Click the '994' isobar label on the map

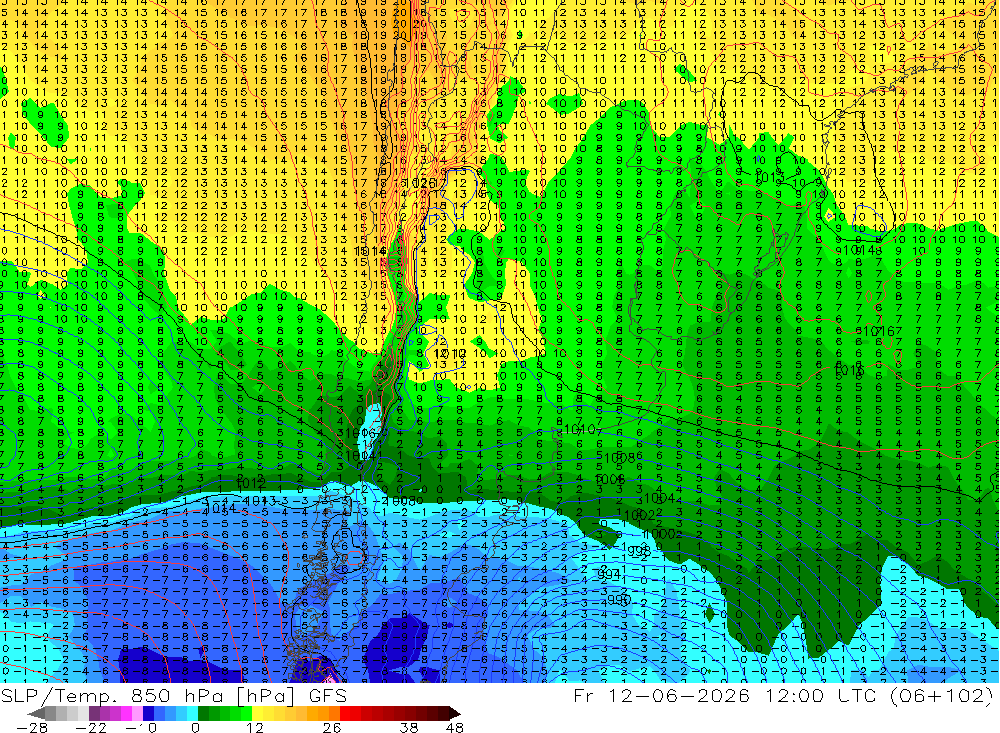pos(608,575)
